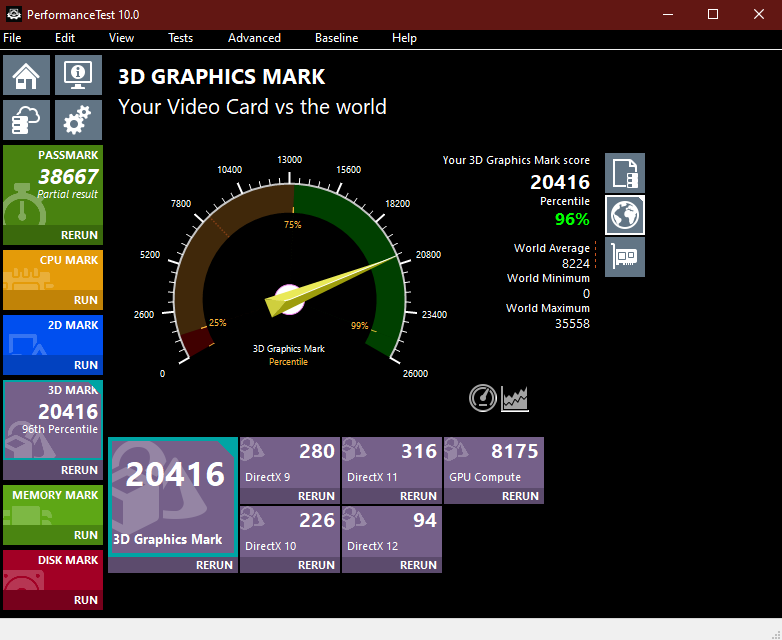Viewport: 782px width, 640px height.
Task: Rerun the GPU Compute test
Action: tap(494, 496)
